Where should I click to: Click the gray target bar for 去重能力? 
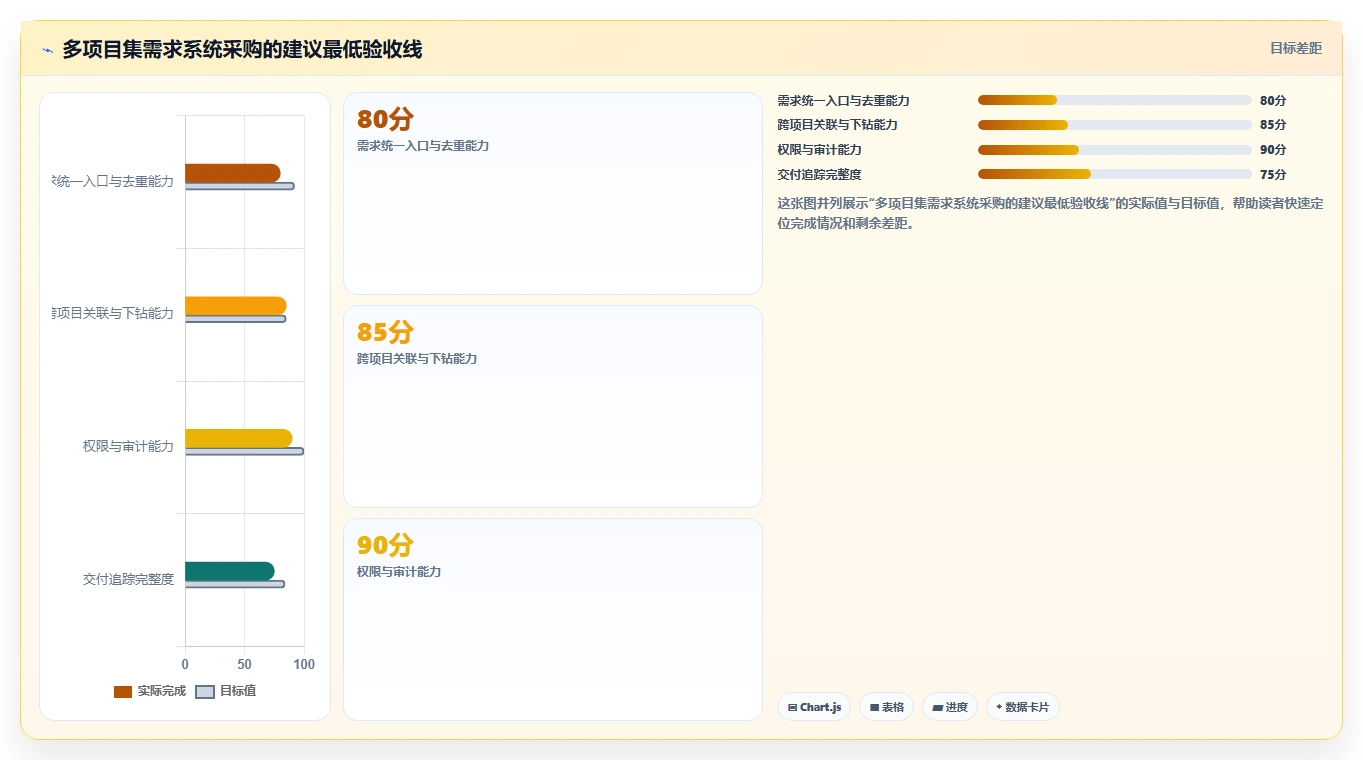pos(239,186)
